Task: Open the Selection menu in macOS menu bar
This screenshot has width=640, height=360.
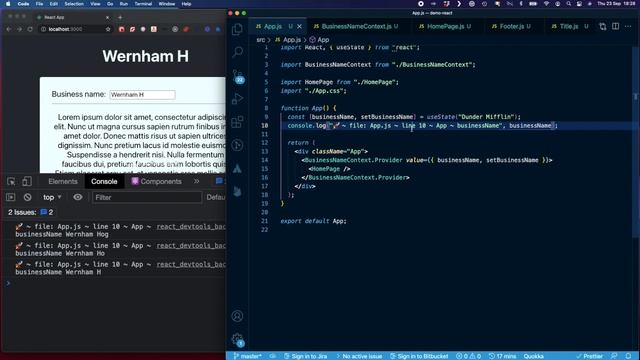Action: point(74,4)
